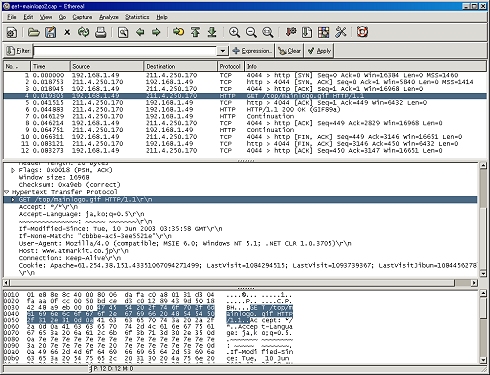Open the filter history dropdown arrow
490x375 pixels.
[x=222, y=51]
